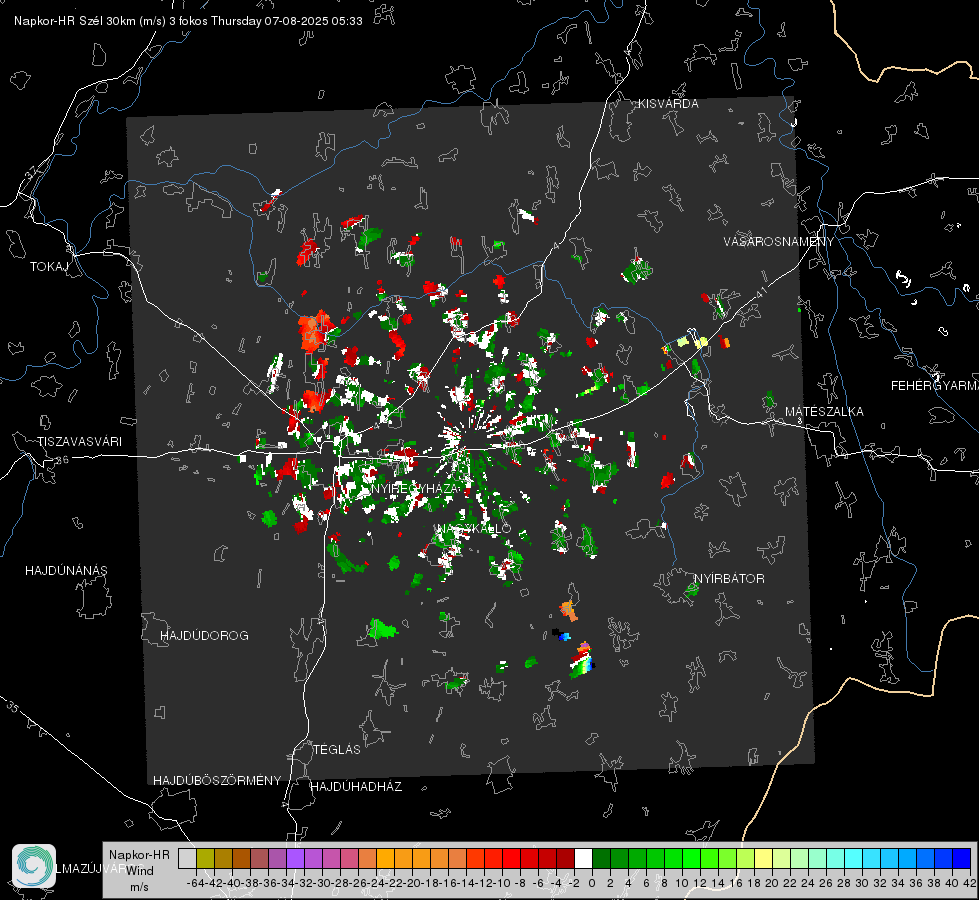Pick the white swatch between -2 and 0

pyautogui.click(x=583, y=858)
